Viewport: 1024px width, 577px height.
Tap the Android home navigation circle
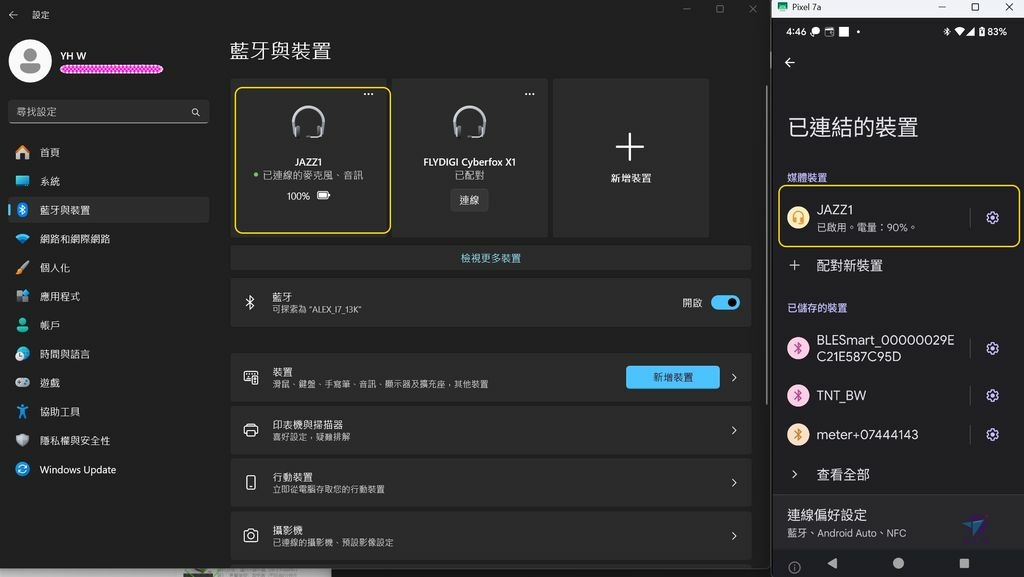point(899,563)
